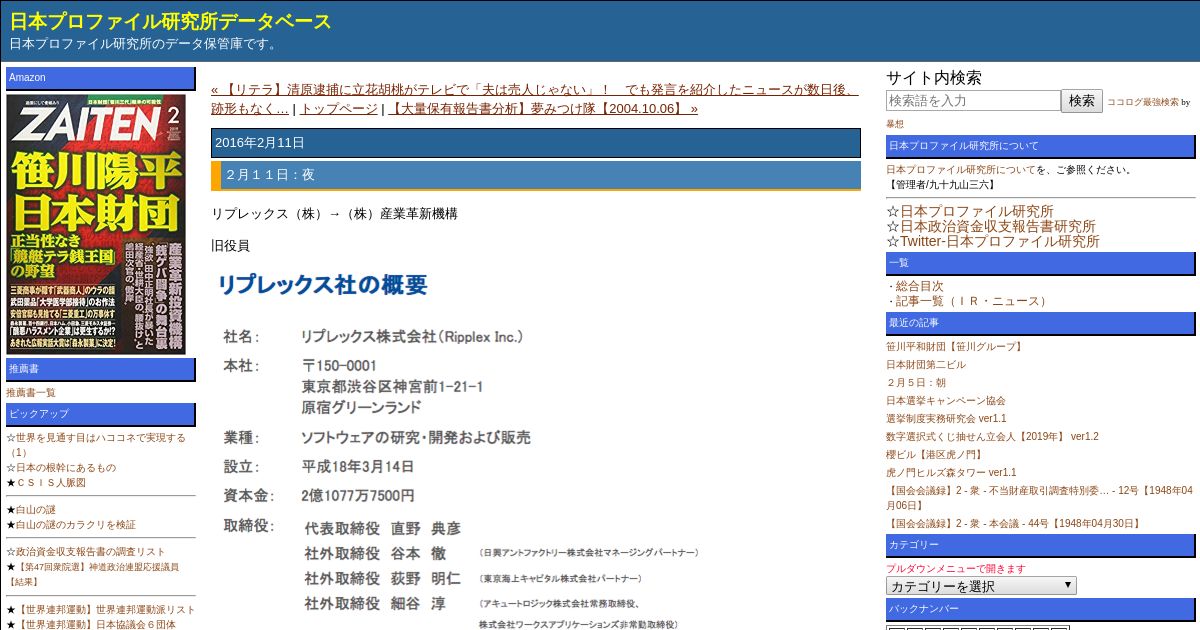Open 記事一覧（ＩＲ・ニュース） link
The height and width of the screenshot is (630, 1200).
973,301
